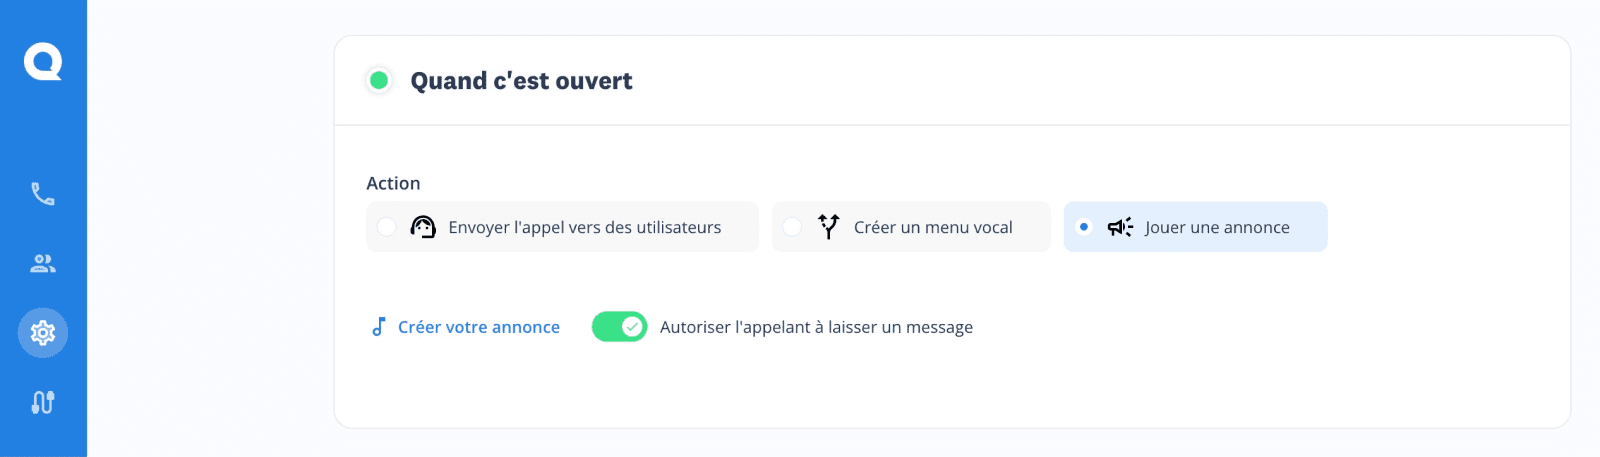Screen dimensions: 1600x457
Task: Click the headset icon for user routing
Action: (x=423, y=227)
